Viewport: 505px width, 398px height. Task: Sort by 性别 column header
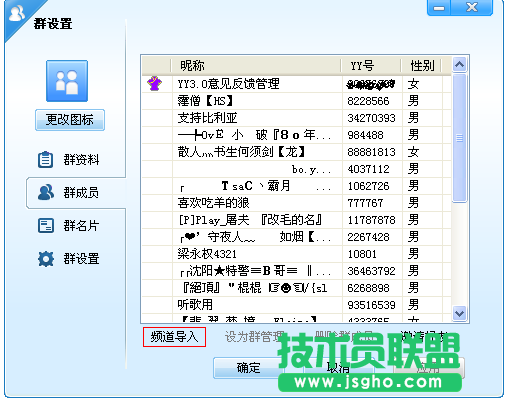[422, 65]
